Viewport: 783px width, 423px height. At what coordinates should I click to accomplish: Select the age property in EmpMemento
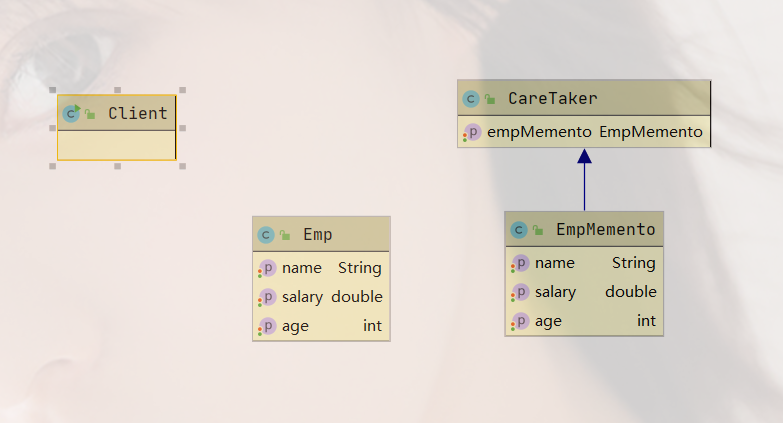[x=548, y=322]
